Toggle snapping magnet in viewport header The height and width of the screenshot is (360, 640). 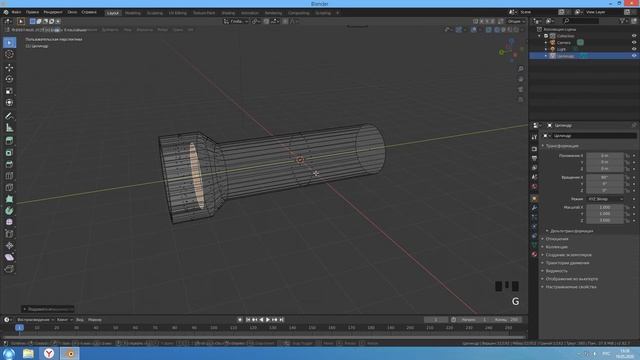266,21
